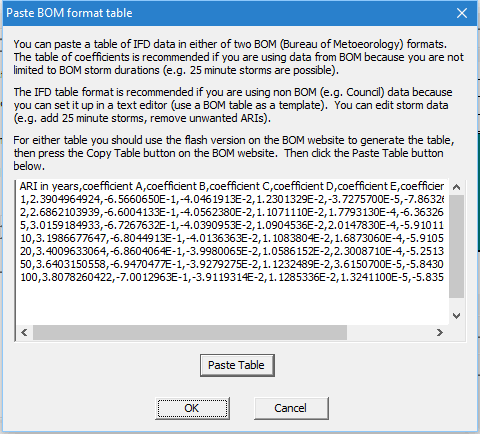480x434 pixels.
Task: Click the left arrow of the horizontal scrollbar
Action: point(24,332)
